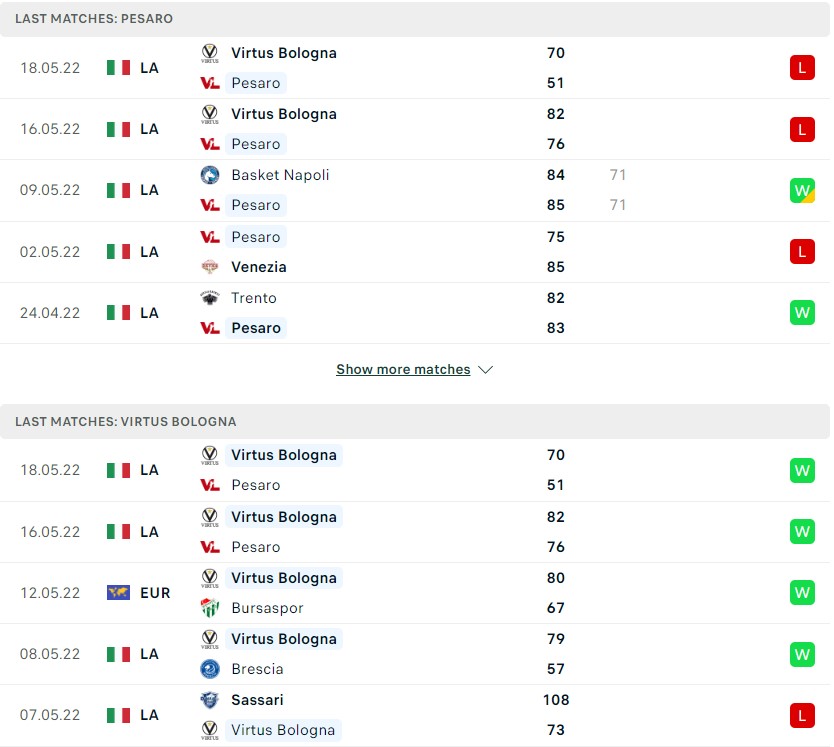Click the W badge on the Basket Napoli match
This screenshot has width=834, height=747.
click(801, 190)
